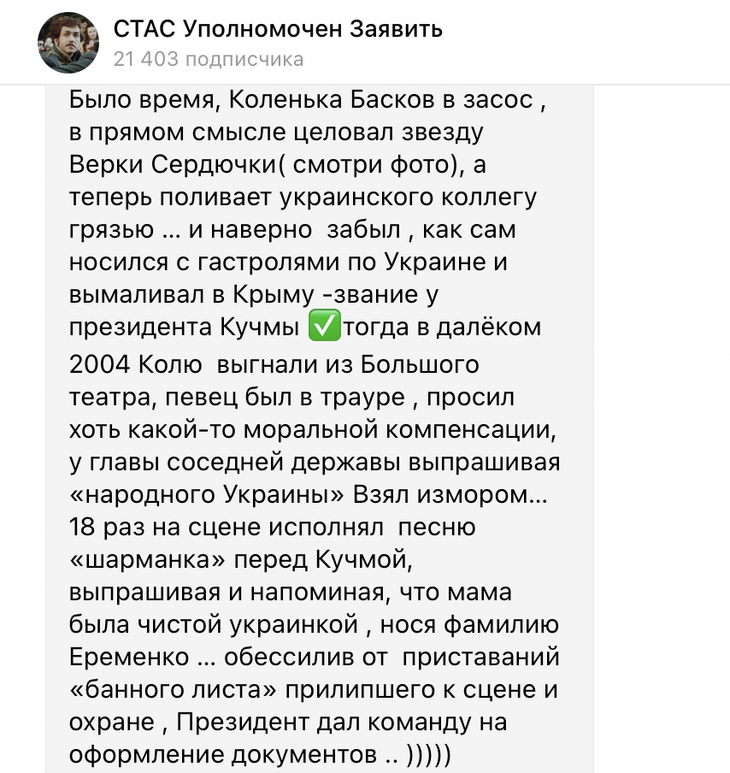Image resolution: width=730 pixels, height=773 pixels.
Task: Click the words президента Кучмы
Action: pos(187,328)
